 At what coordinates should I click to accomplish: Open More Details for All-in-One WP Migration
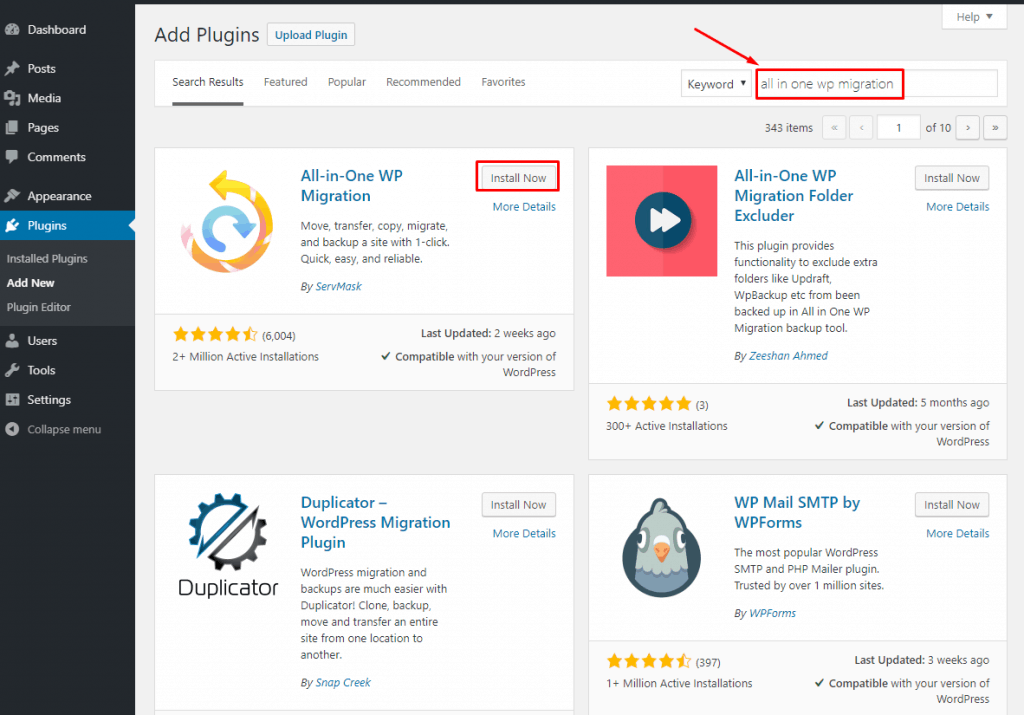[x=524, y=207]
